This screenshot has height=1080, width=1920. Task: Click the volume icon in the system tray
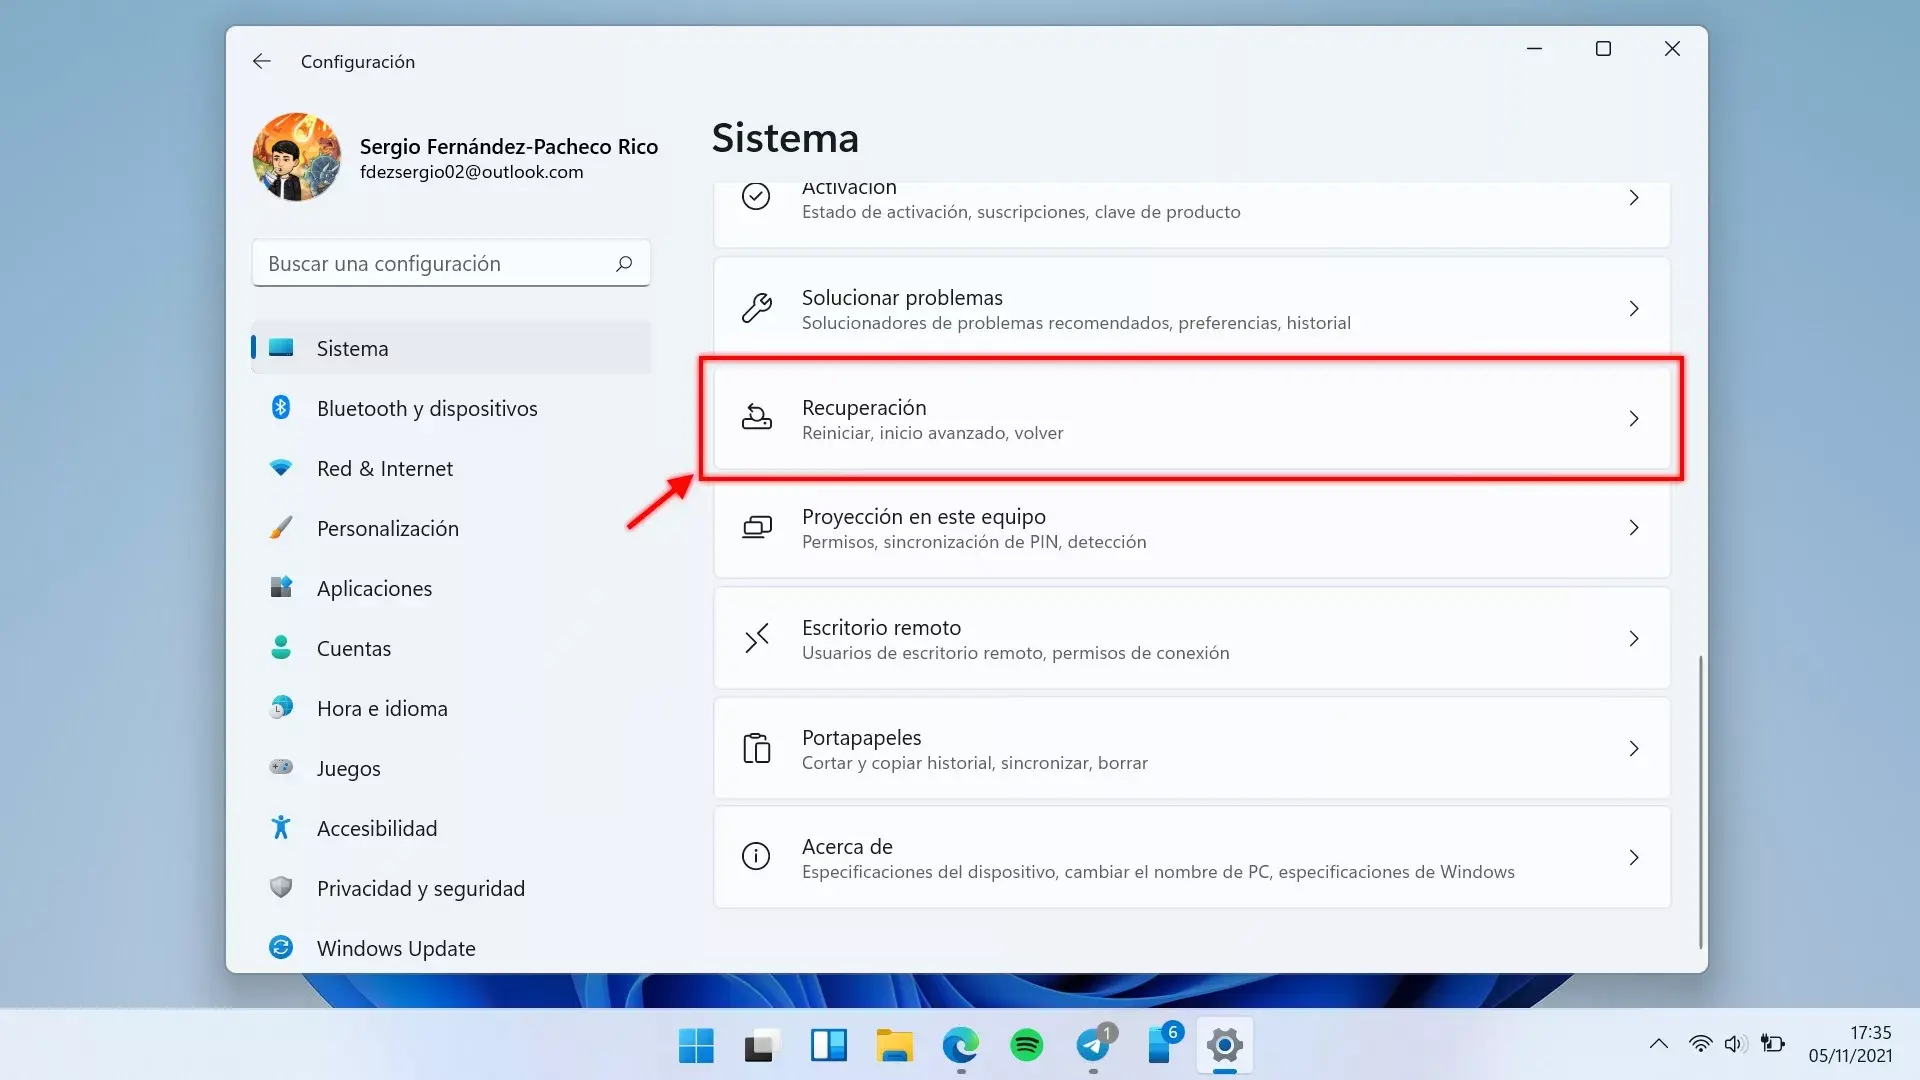coord(1736,1043)
